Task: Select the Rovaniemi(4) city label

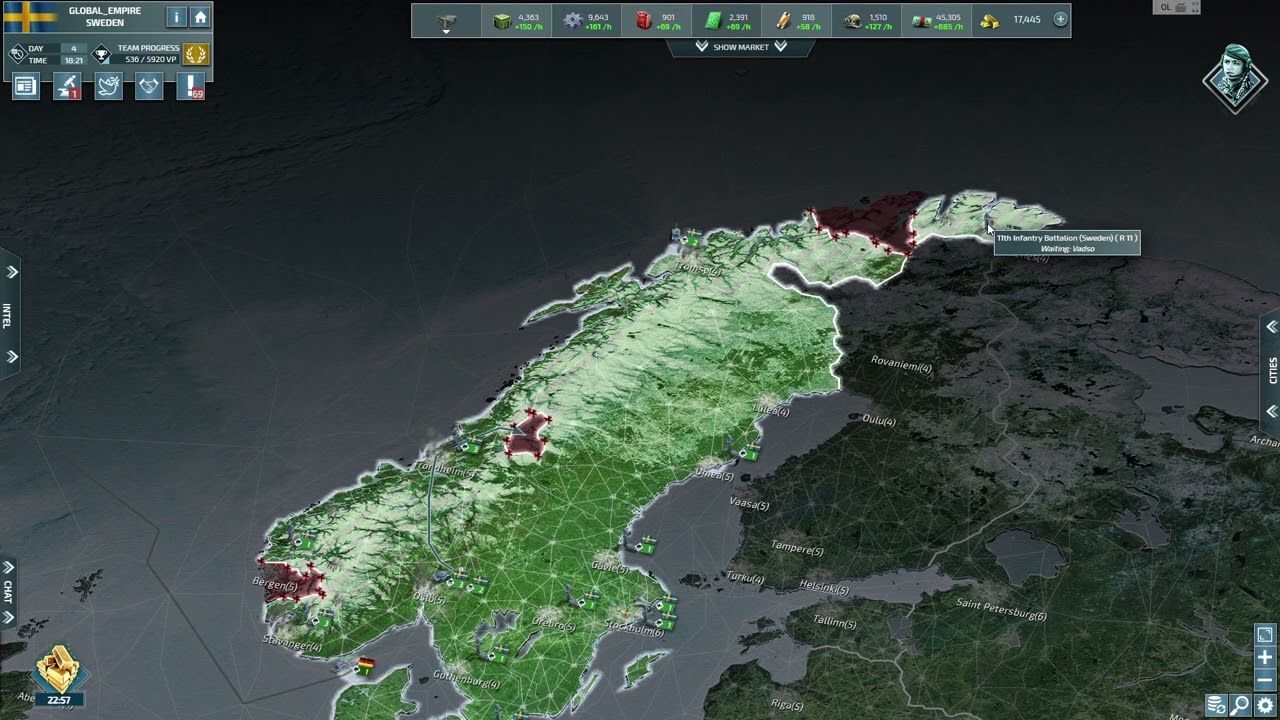Action: point(901,365)
